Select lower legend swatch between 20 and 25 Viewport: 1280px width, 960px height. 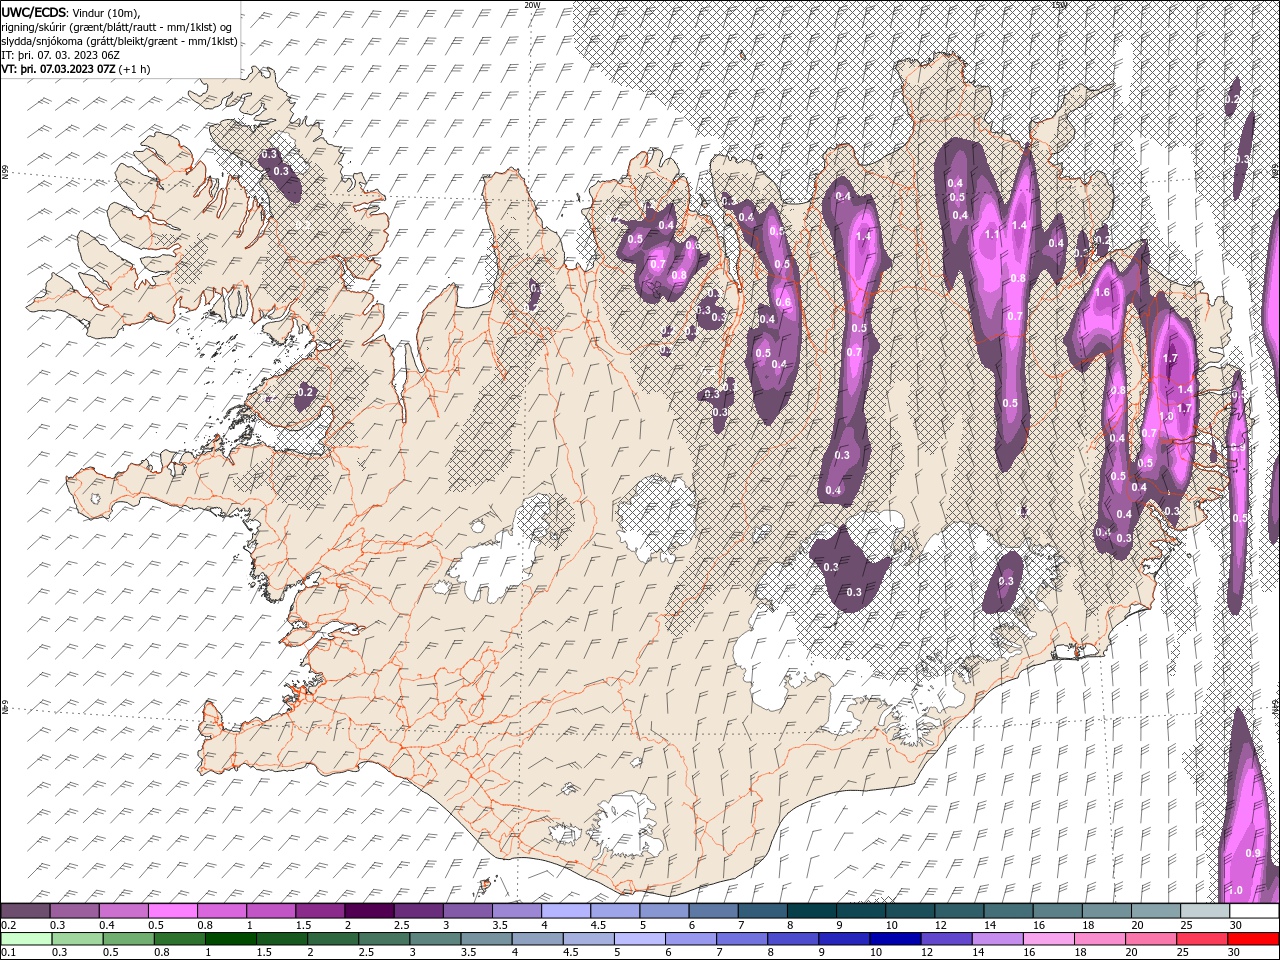(x=1150, y=938)
